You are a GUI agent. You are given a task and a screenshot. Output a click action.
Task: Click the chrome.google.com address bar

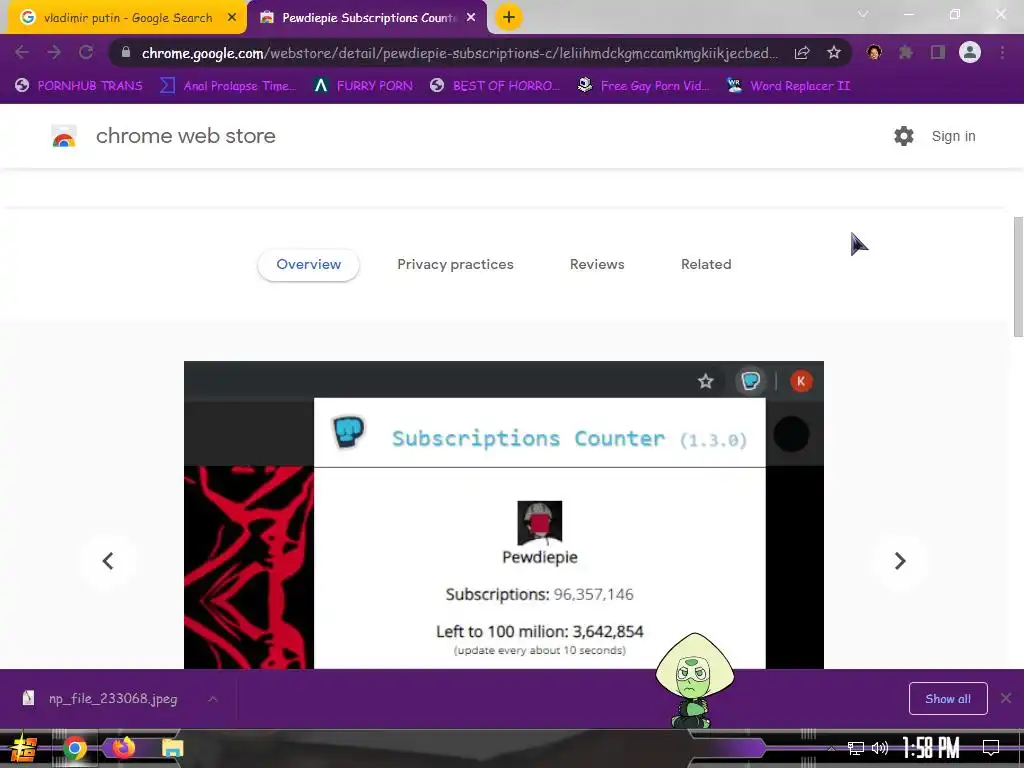point(458,53)
